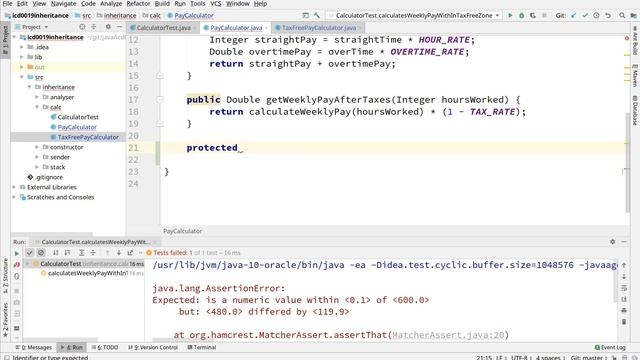Click fold marker on line 17
The height and width of the screenshot is (360, 640).
[160, 100]
